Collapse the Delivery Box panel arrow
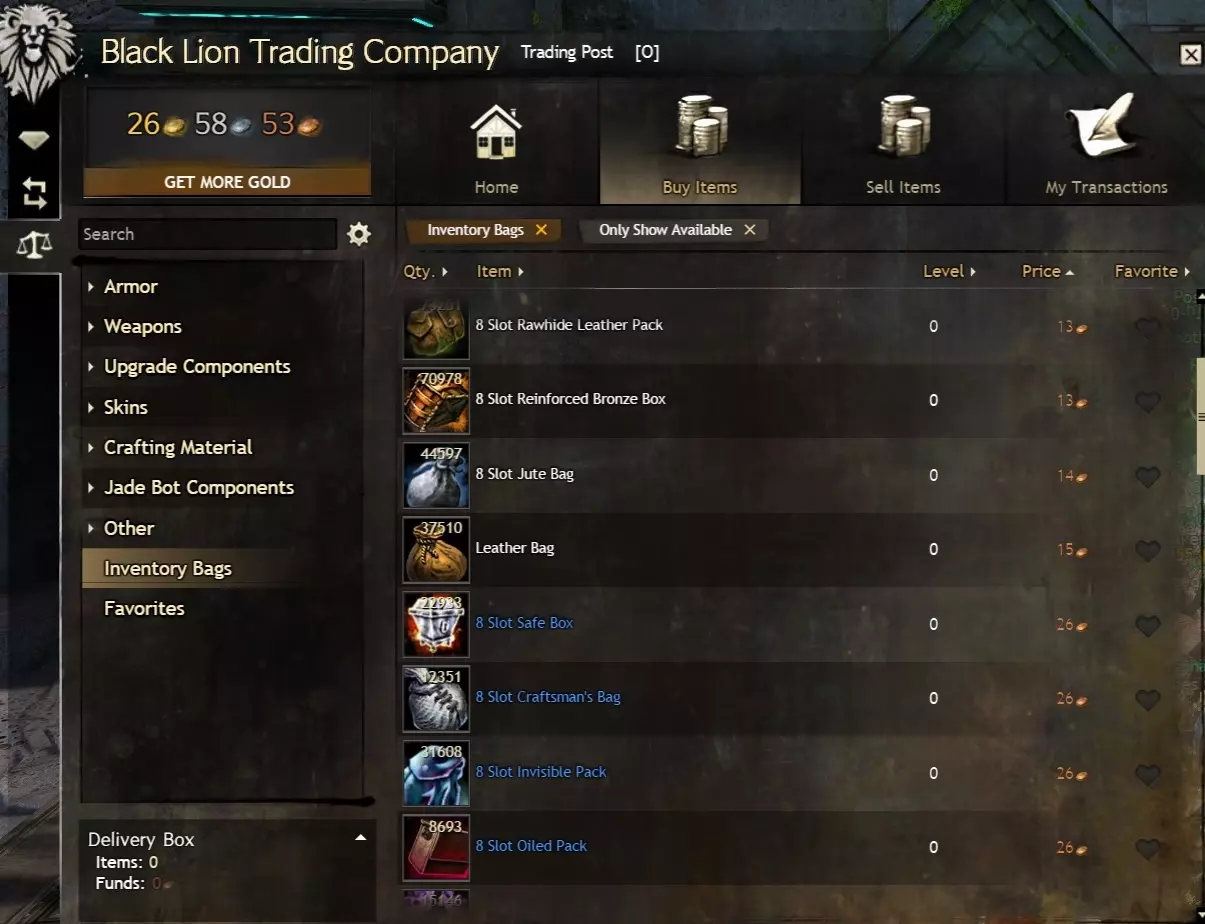The image size is (1205, 924). (361, 838)
